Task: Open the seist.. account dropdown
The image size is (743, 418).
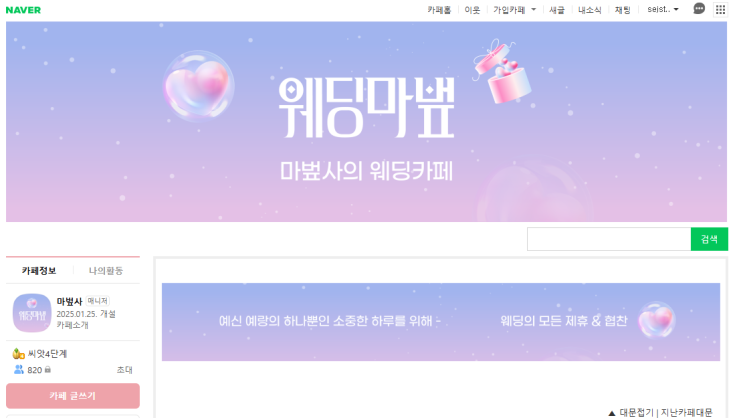Action: pos(663,9)
